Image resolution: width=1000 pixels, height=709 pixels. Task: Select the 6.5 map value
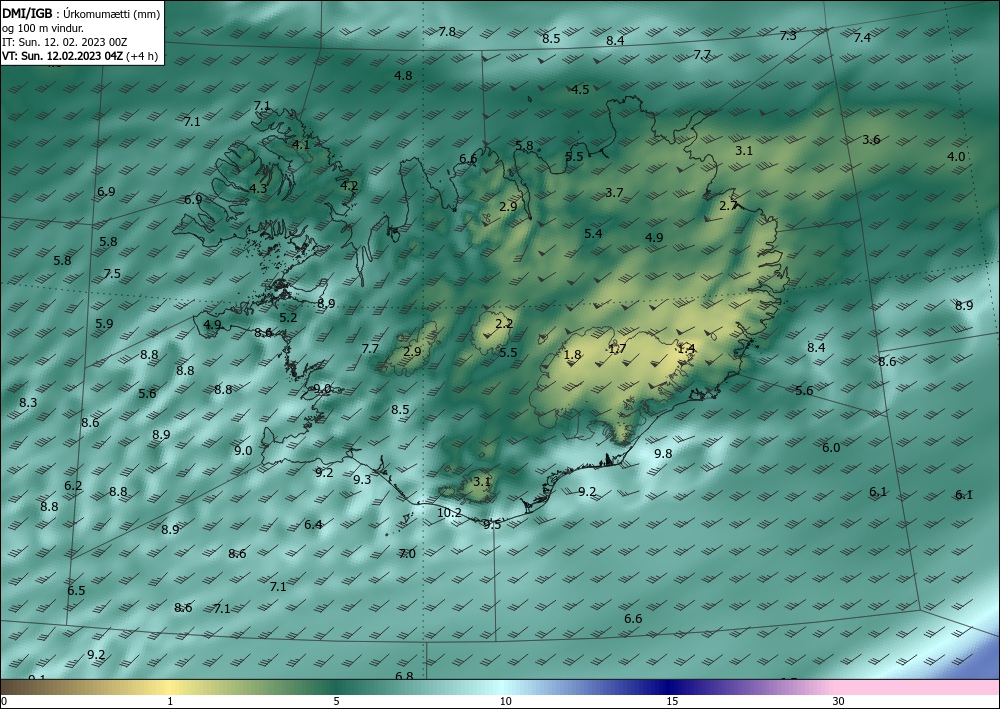click(x=76, y=590)
